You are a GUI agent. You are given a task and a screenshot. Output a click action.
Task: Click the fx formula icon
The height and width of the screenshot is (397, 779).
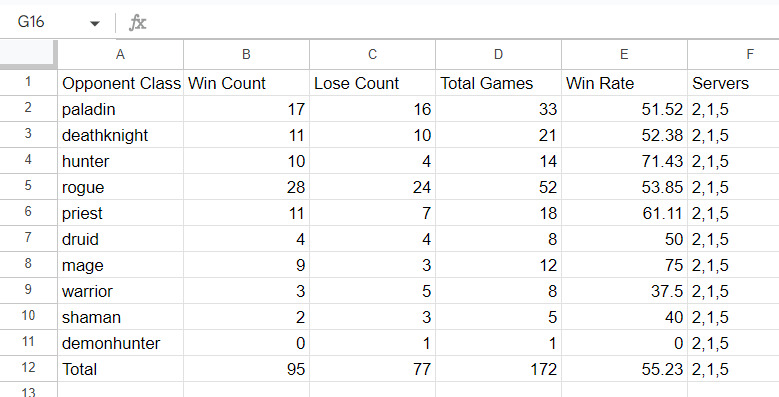(x=137, y=23)
